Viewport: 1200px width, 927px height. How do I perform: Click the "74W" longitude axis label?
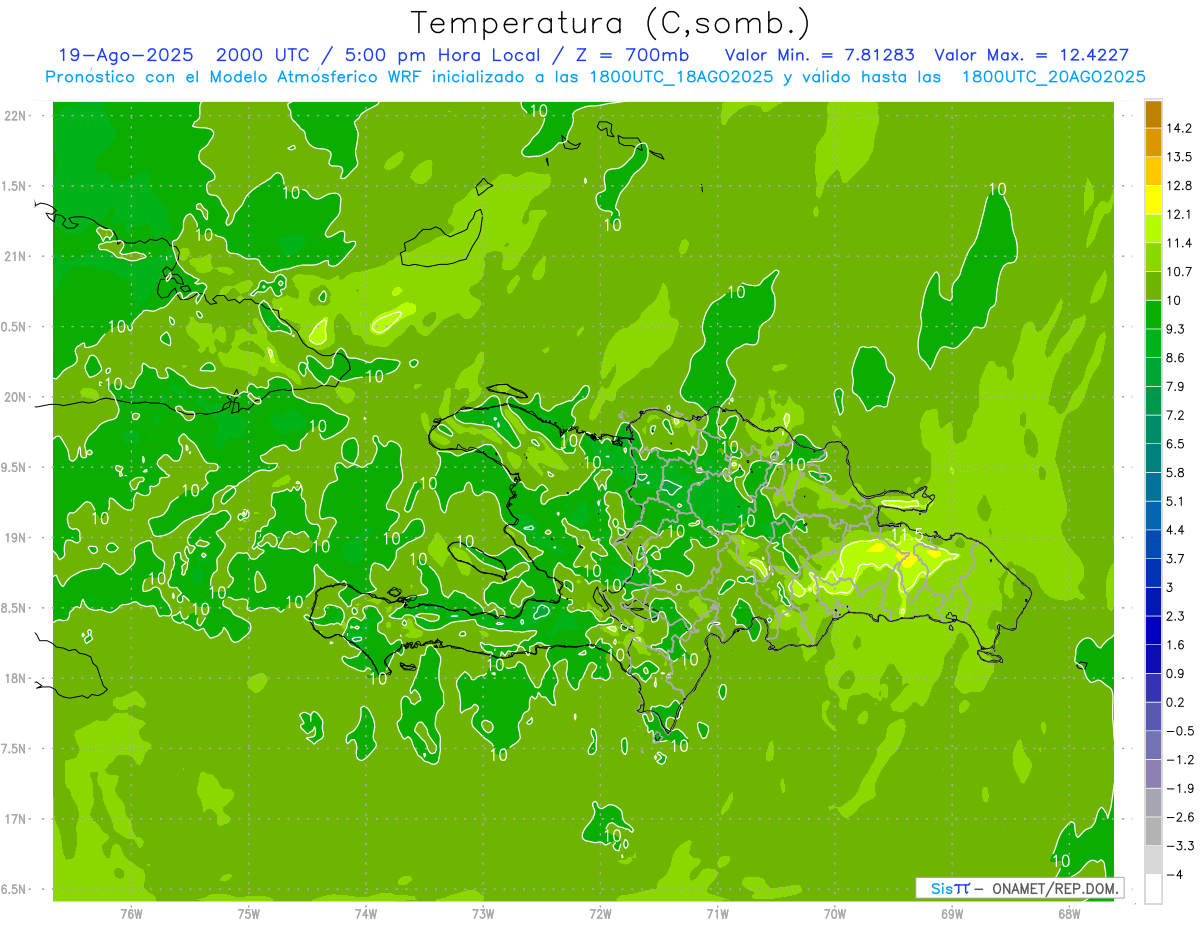(366, 913)
